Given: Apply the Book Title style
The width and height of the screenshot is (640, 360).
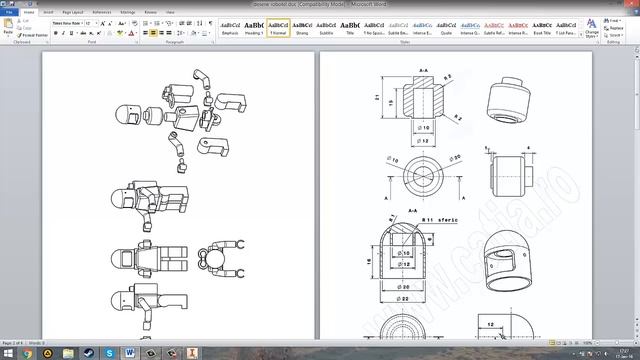Looking at the screenshot, I should pyautogui.click(x=542, y=28).
